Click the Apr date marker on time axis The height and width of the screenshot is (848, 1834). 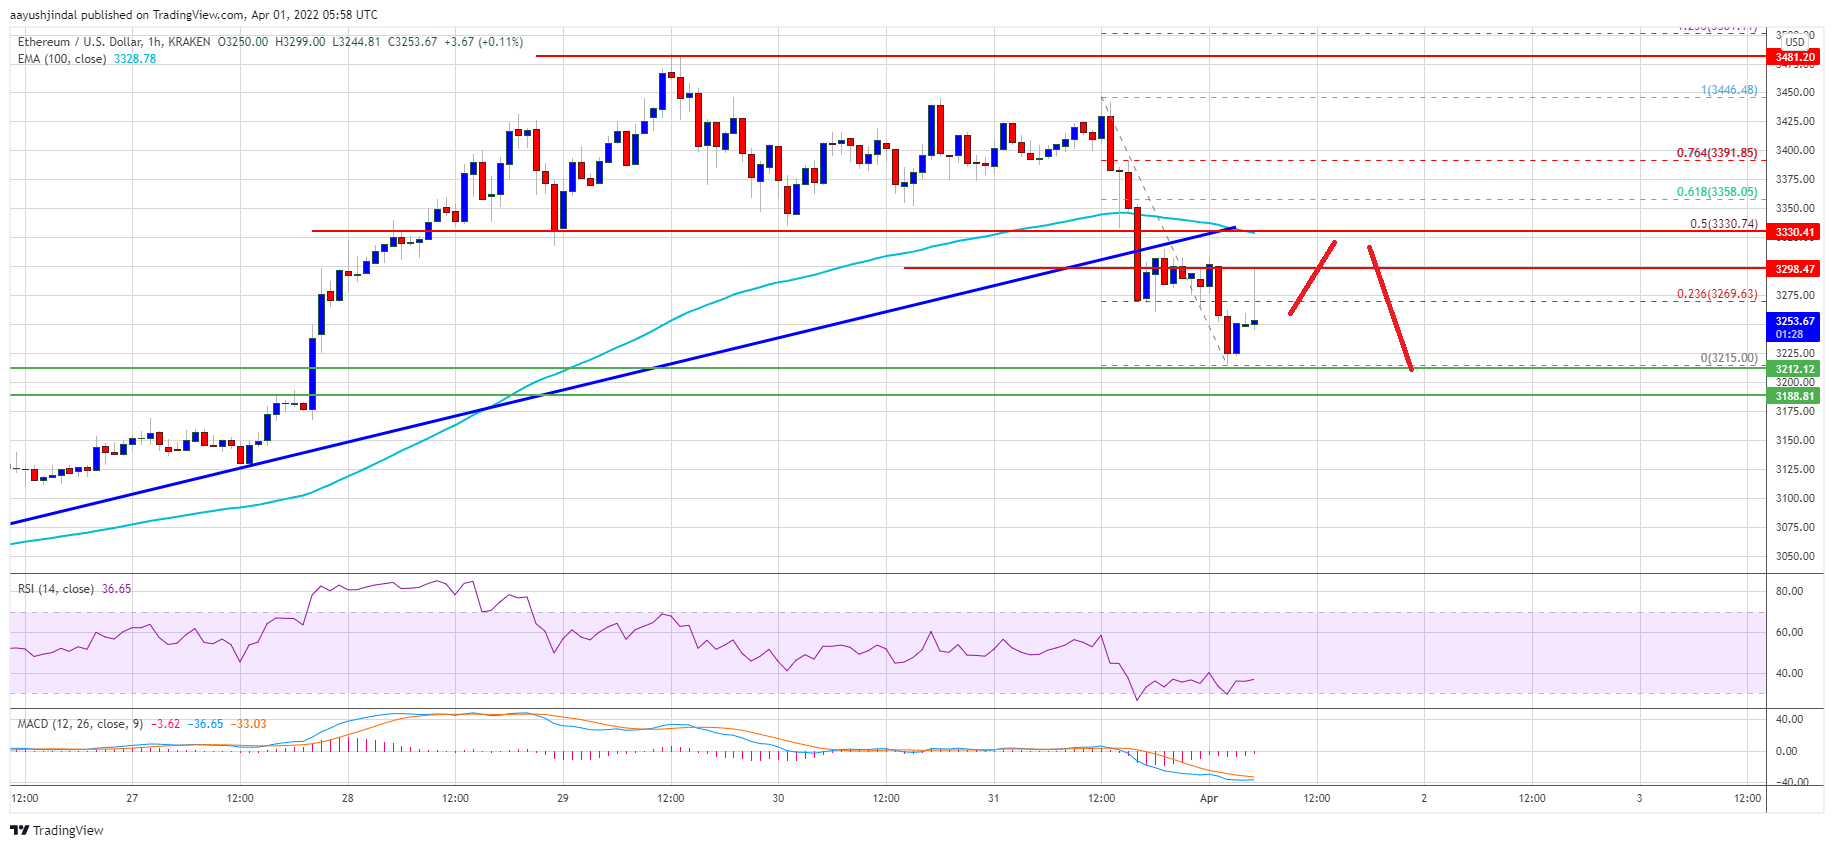coord(1209,798)
